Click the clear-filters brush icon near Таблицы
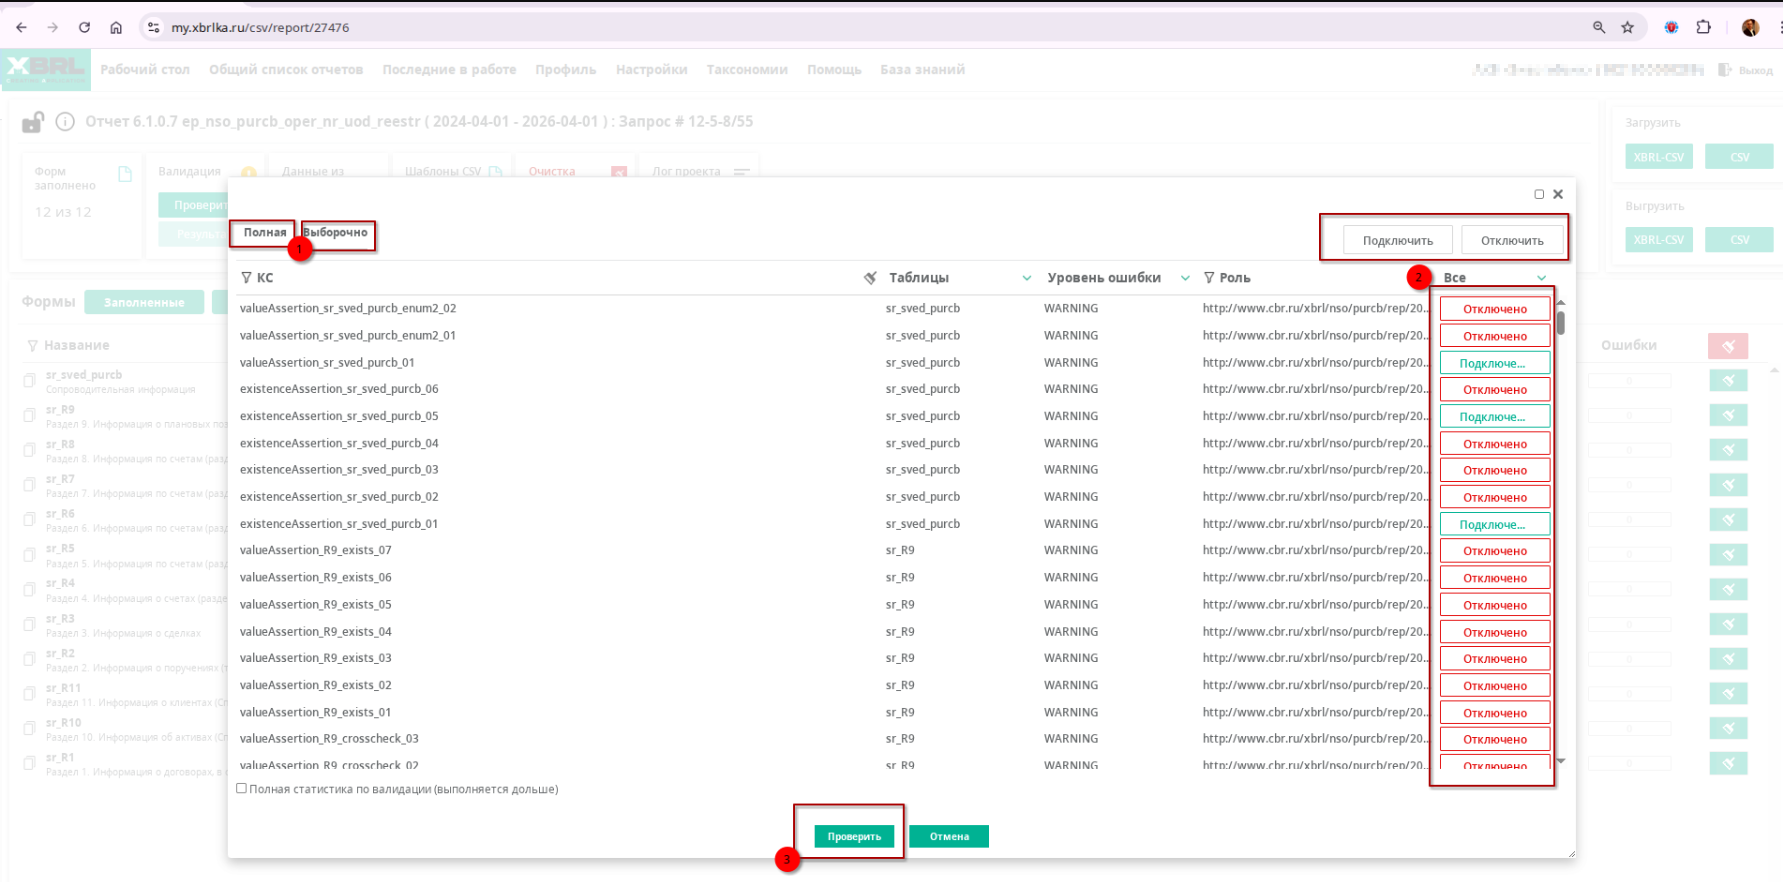 point(870,278)
